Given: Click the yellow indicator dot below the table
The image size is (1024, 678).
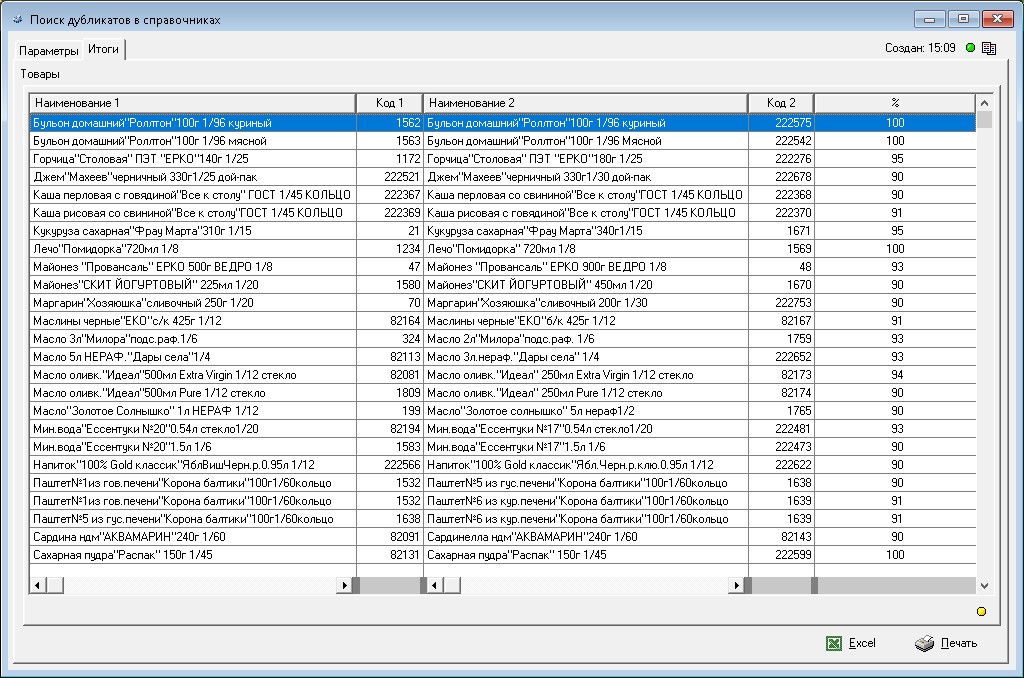Looking at the screenshot, I should [x=982, y=611].
